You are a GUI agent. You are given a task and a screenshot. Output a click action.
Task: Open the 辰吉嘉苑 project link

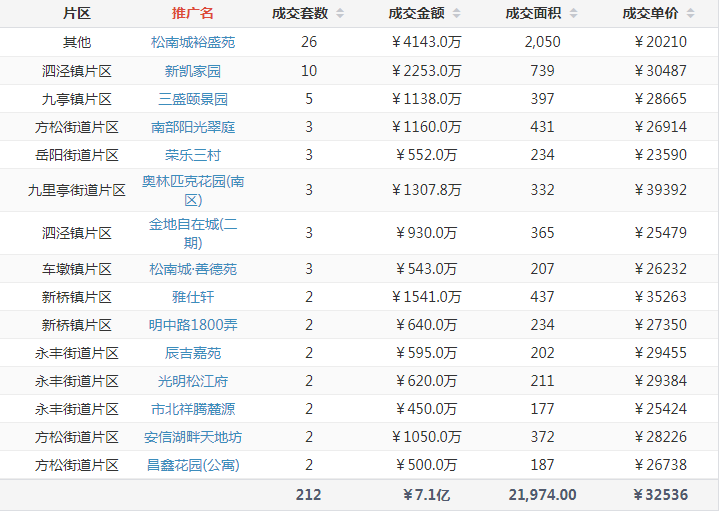[193, 353]
